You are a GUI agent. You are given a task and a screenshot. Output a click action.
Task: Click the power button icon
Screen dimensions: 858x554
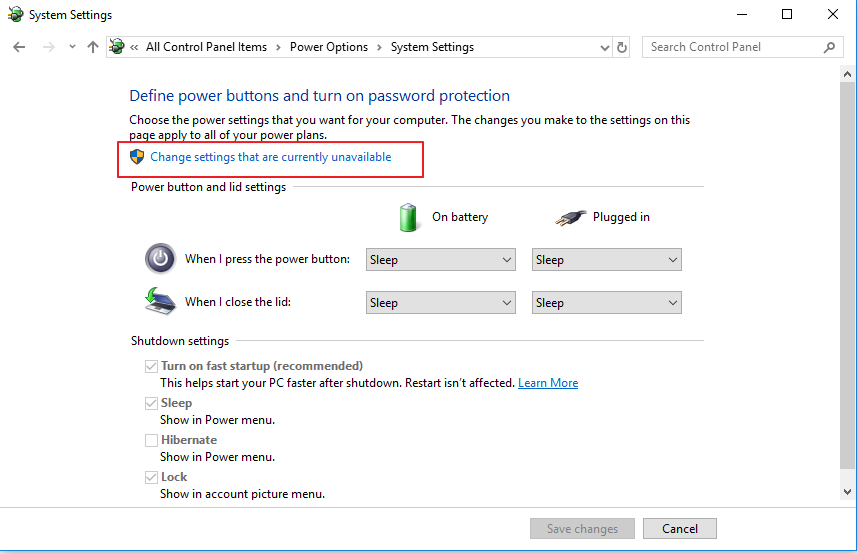[160, 258]
